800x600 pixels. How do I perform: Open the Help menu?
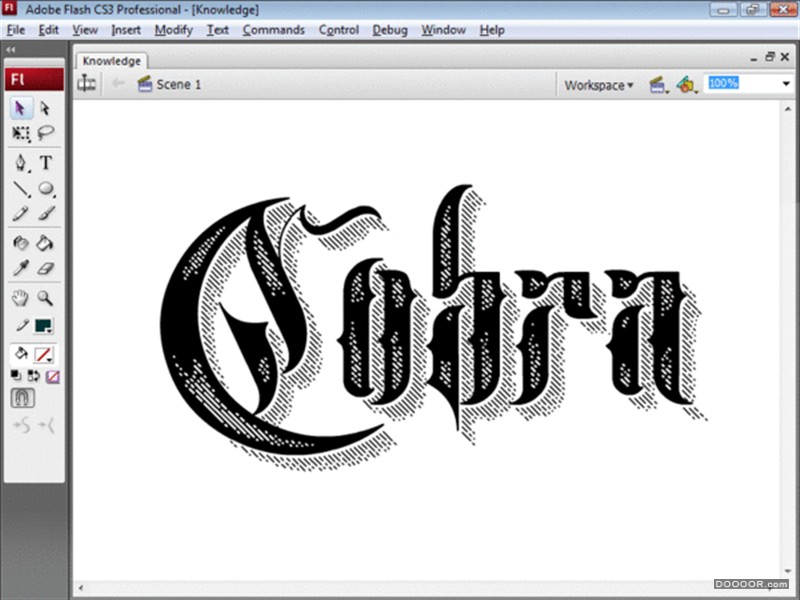(x=492, y=30)
